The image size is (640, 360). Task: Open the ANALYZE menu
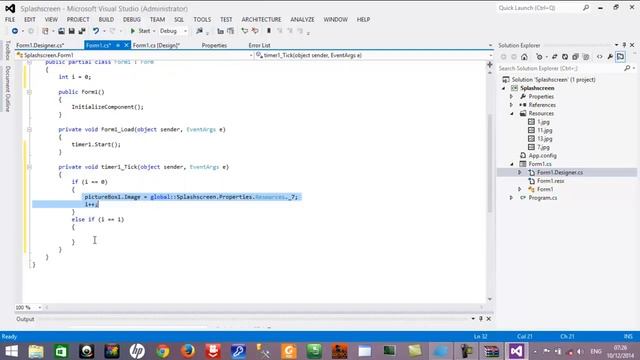point(302,20)
